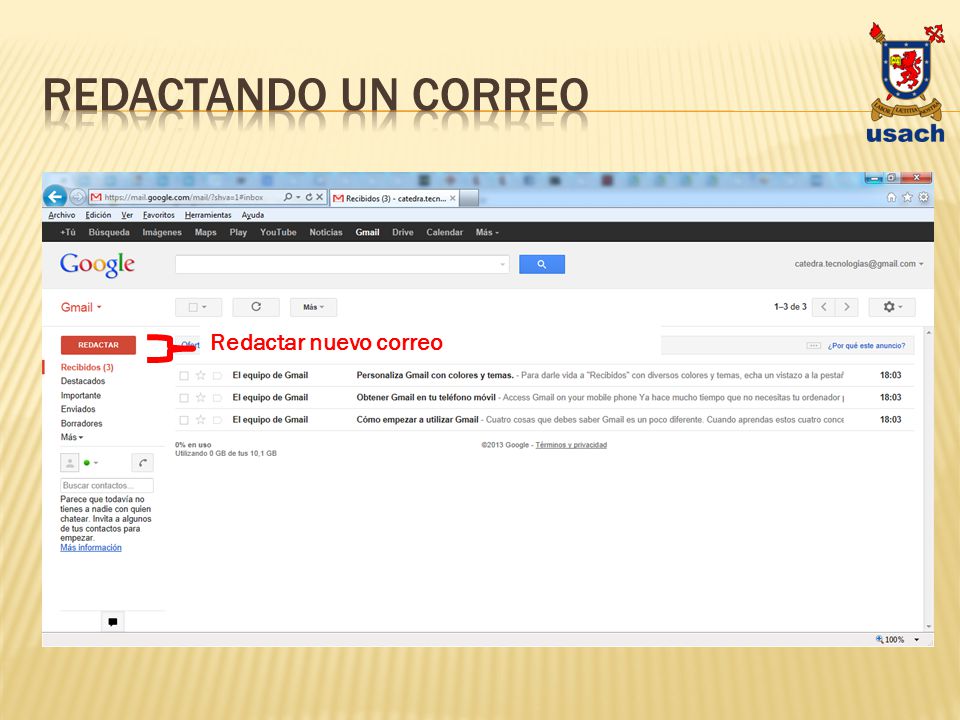Star the Personaliza Gmail message
This screenshot has width=960, height=720.
(200, 375)
